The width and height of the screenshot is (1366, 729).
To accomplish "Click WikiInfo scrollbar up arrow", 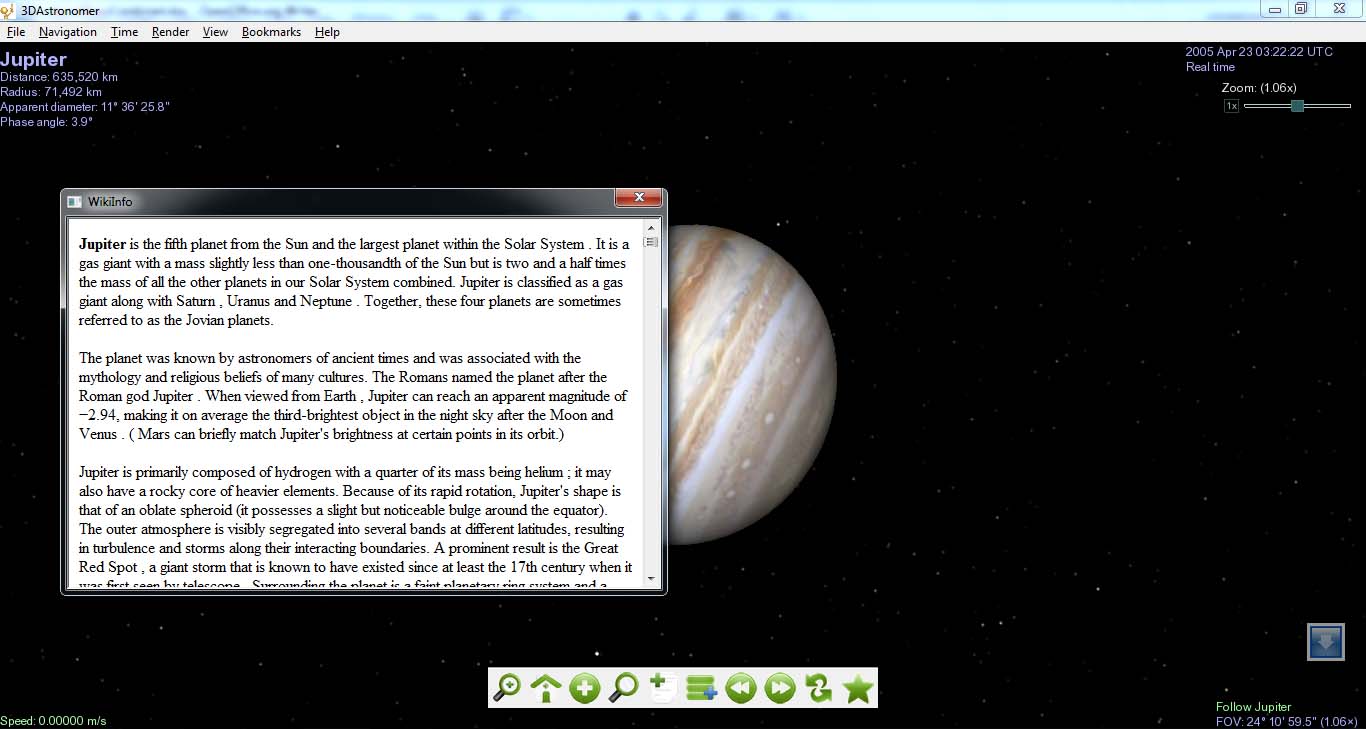I will (651, 226).
